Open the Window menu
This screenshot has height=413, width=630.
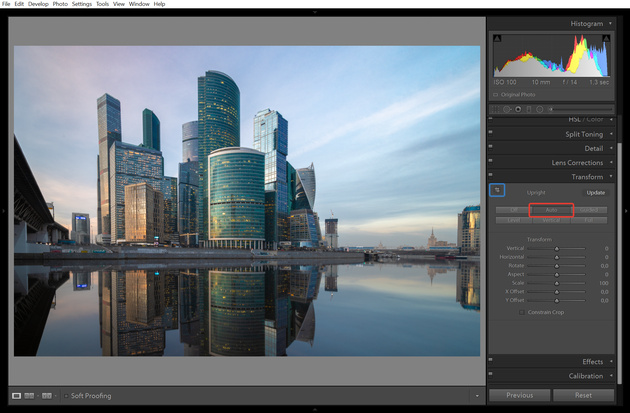click(x=139, y=4)
